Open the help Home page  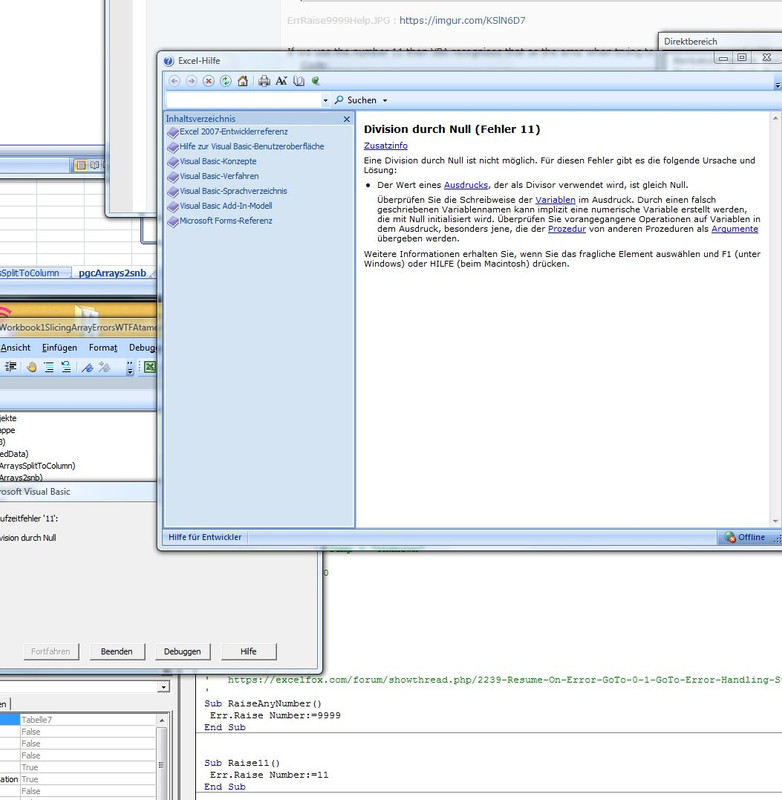pyautogui.click(x=243, y=81)
